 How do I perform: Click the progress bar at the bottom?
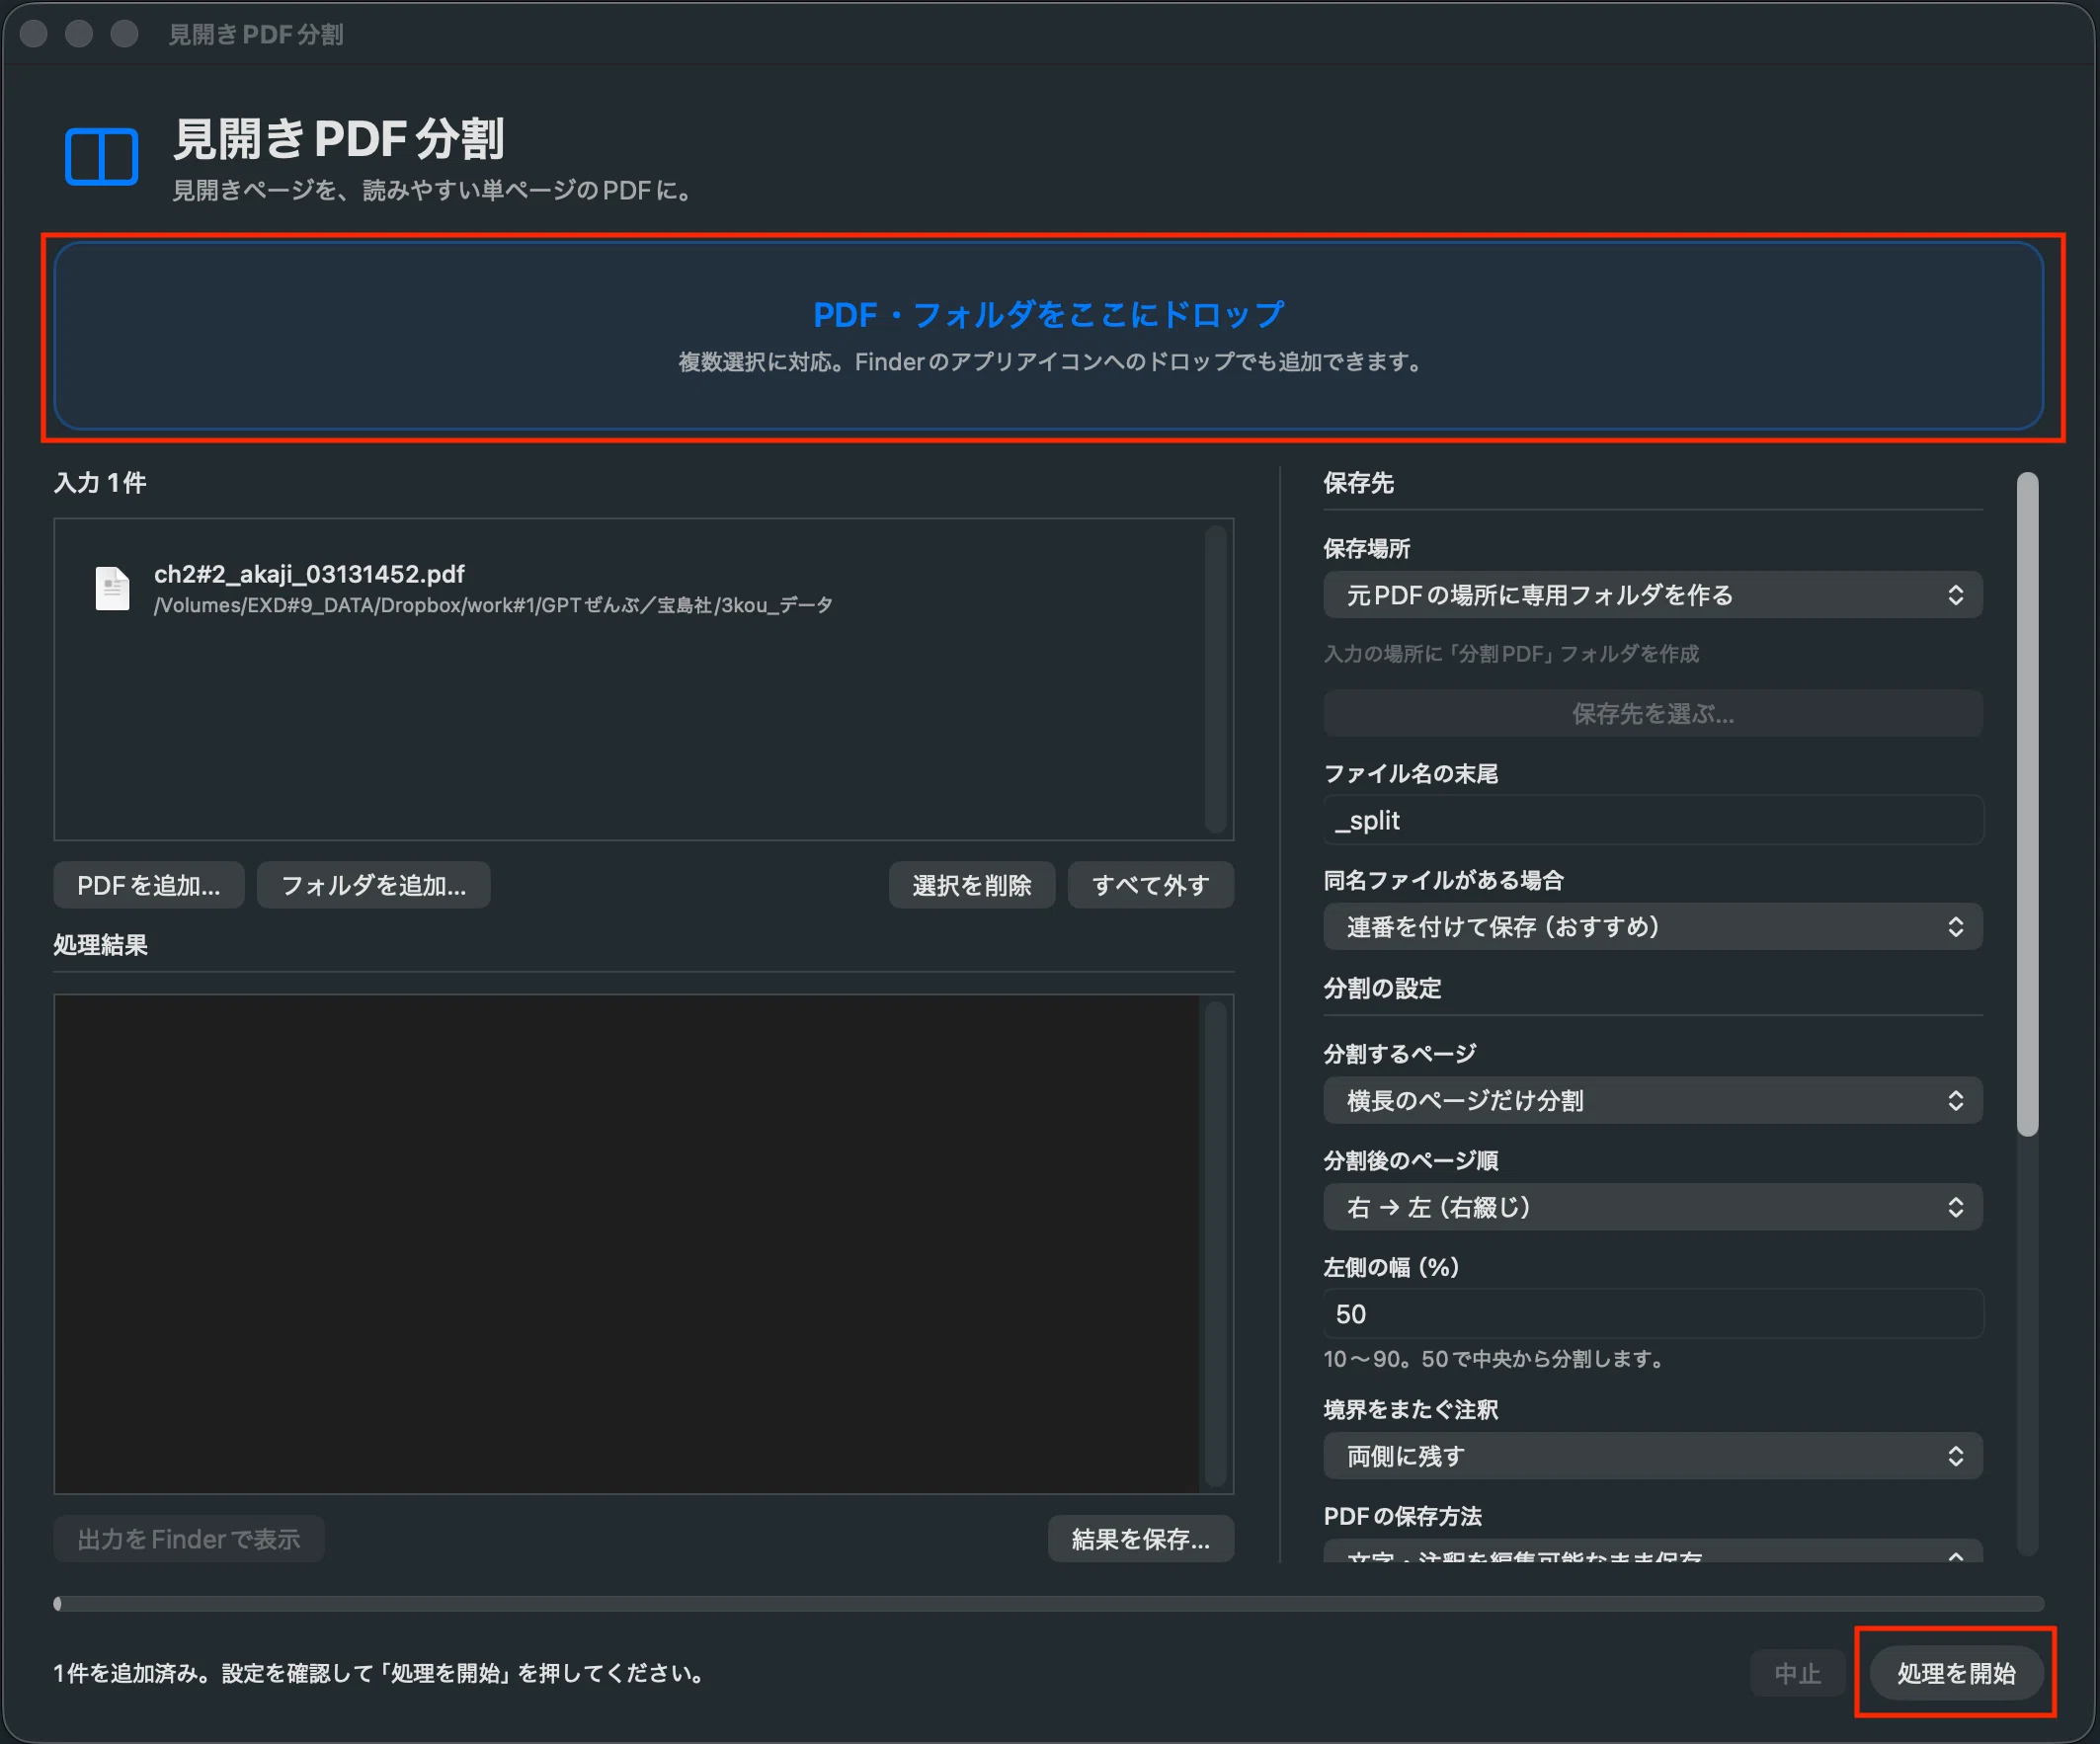point(1048,1604)
